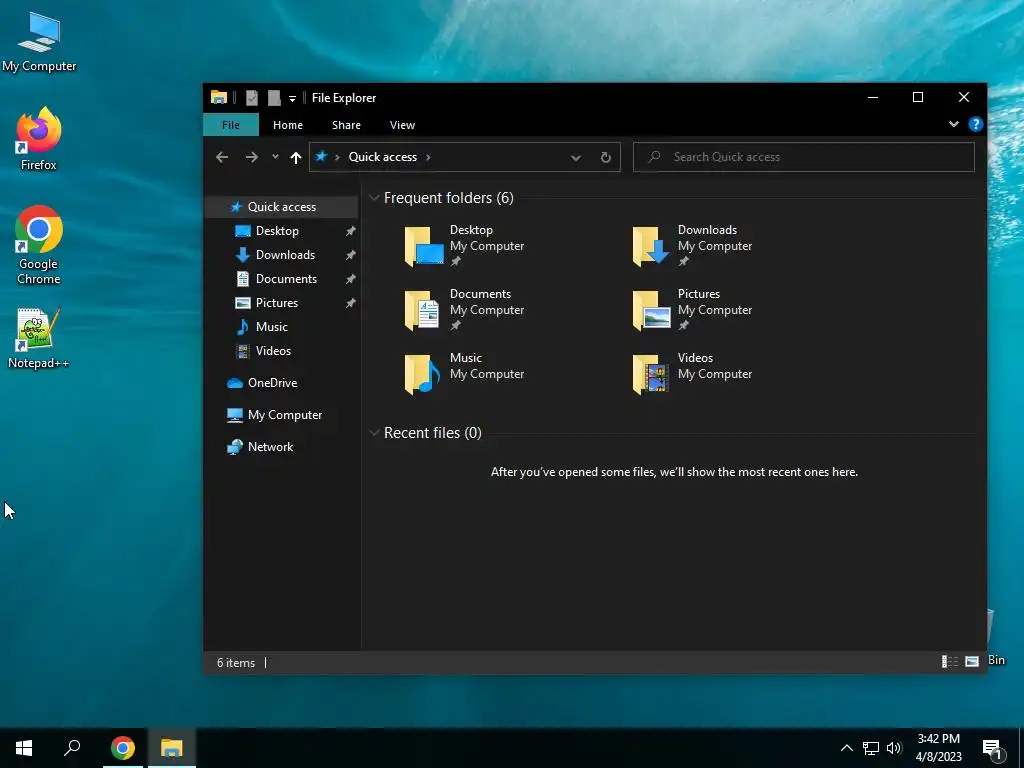Select Pictures in the navigation pane
Screen dimensions: 1024x768
click(277, 303)
